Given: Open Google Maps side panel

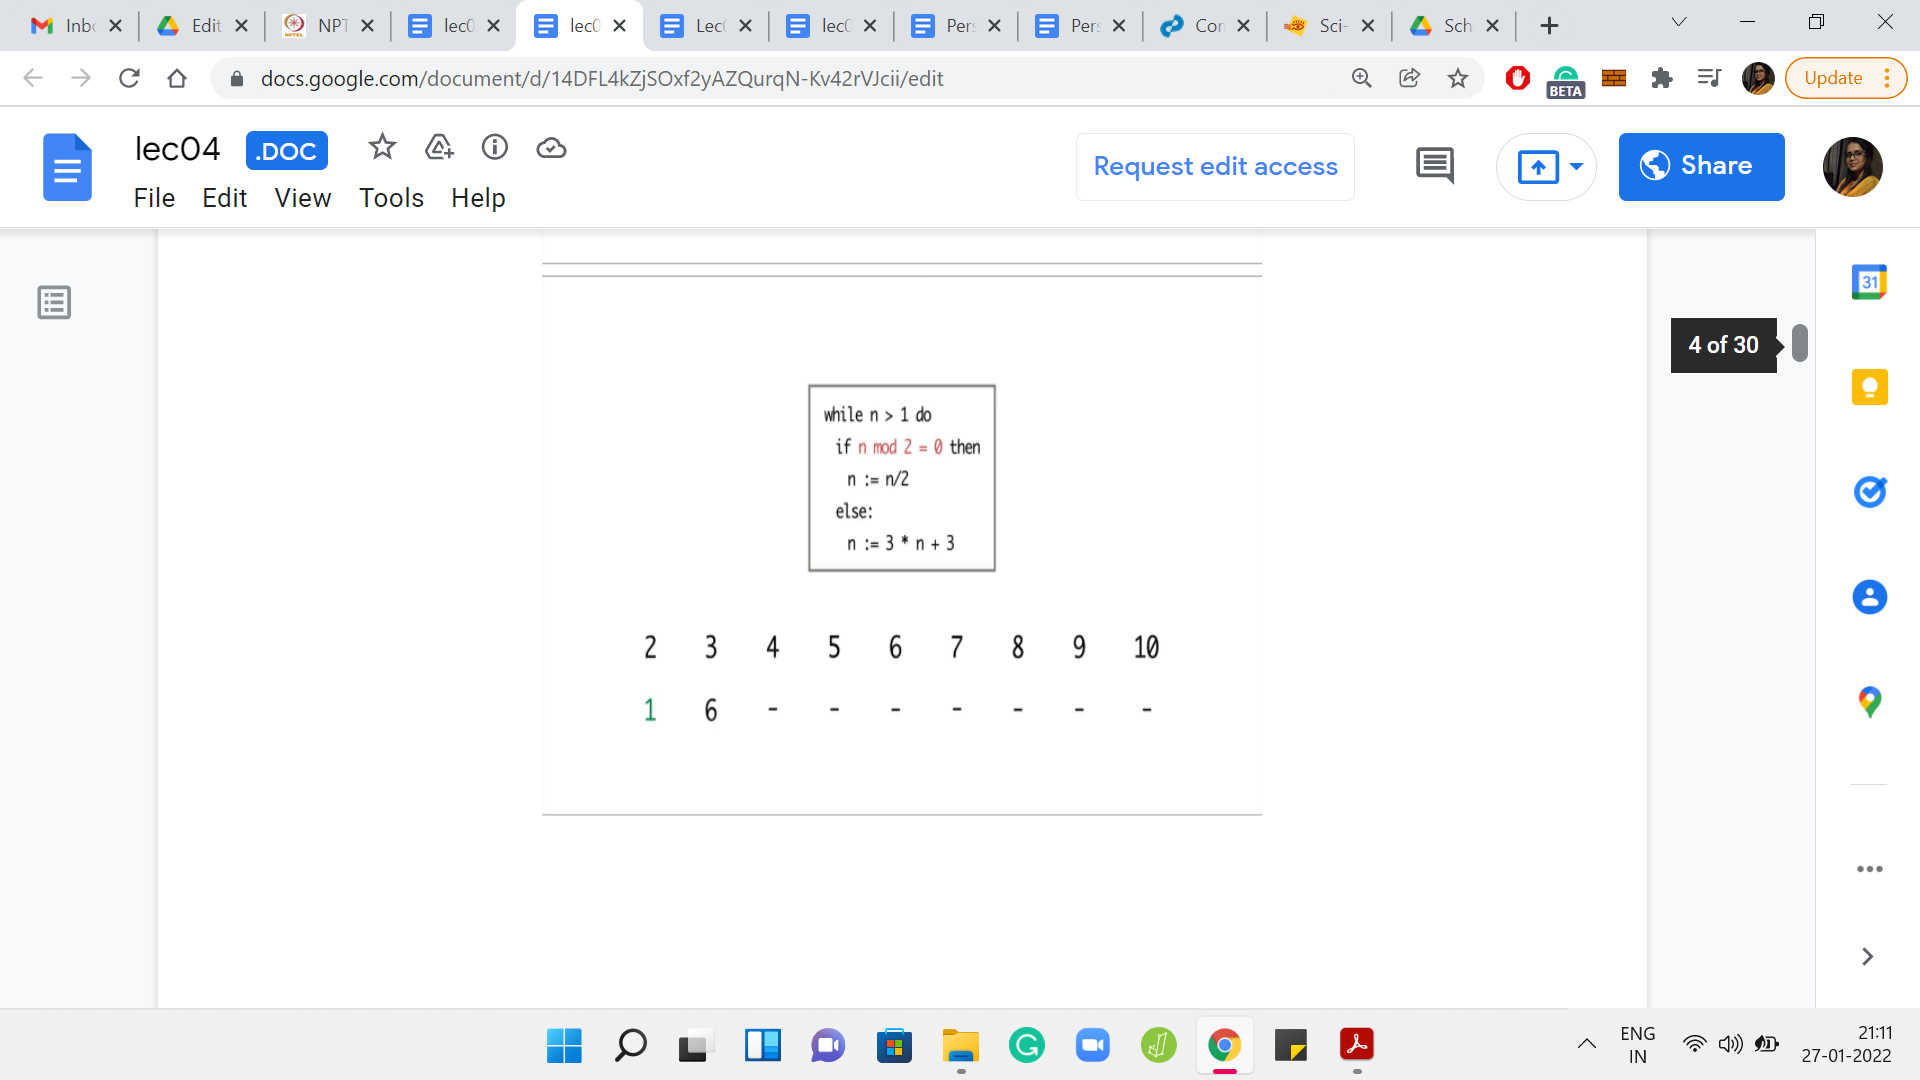Looking at the screenshot, I should (1869, 702).
